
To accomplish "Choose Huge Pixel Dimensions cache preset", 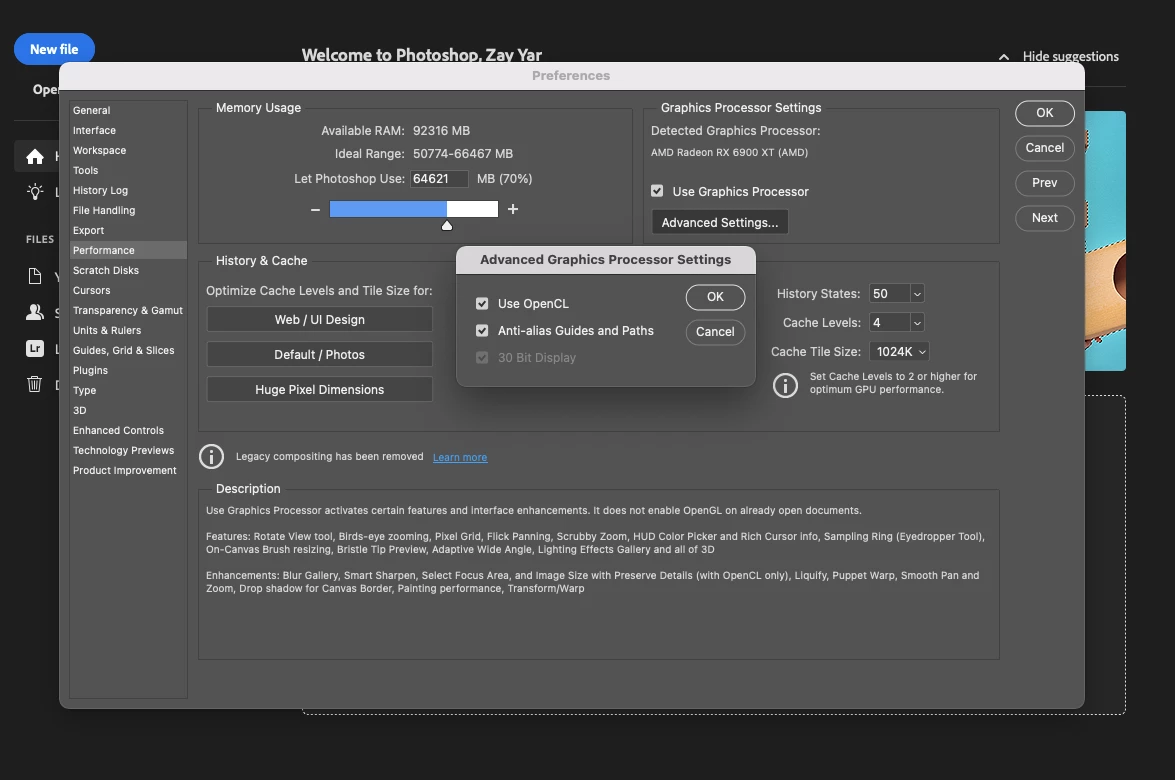I will point(319,390).
